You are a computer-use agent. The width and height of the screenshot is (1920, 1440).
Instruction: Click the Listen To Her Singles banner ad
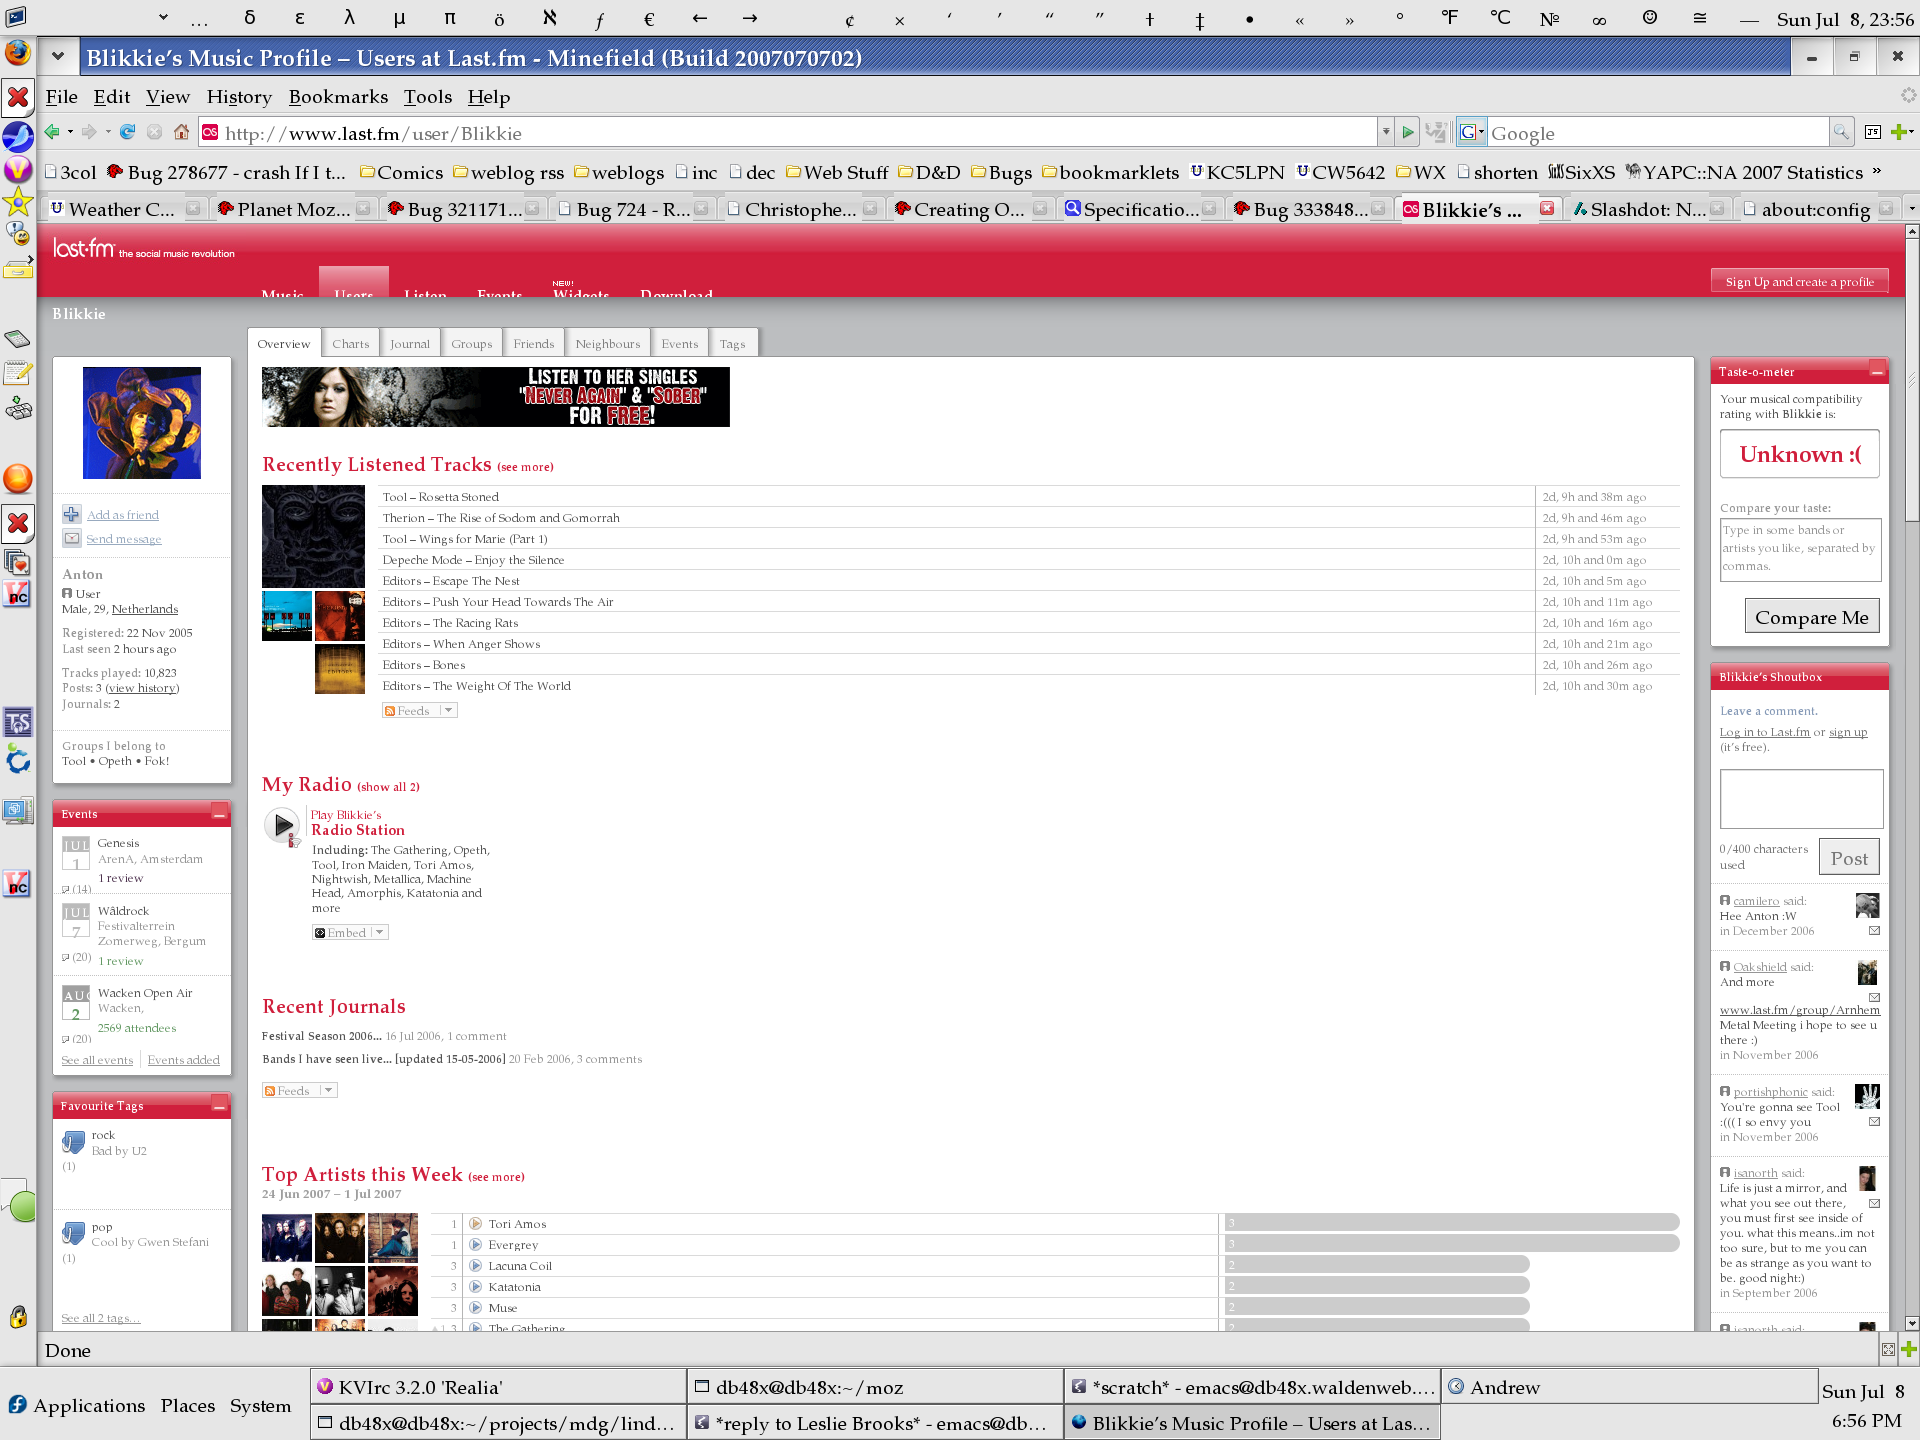(x=496, y=397)
